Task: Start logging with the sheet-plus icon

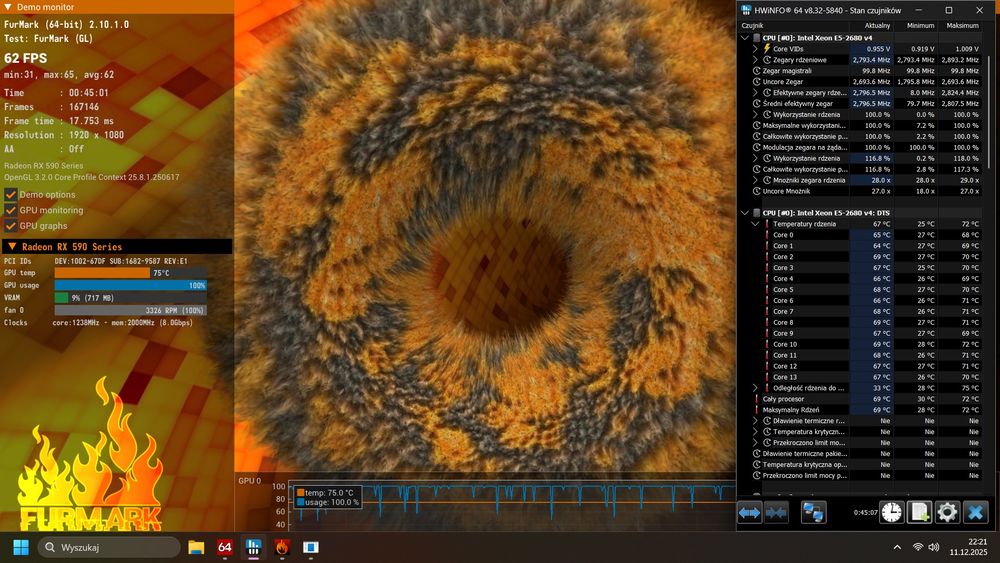Action: [x=919, y=513]
